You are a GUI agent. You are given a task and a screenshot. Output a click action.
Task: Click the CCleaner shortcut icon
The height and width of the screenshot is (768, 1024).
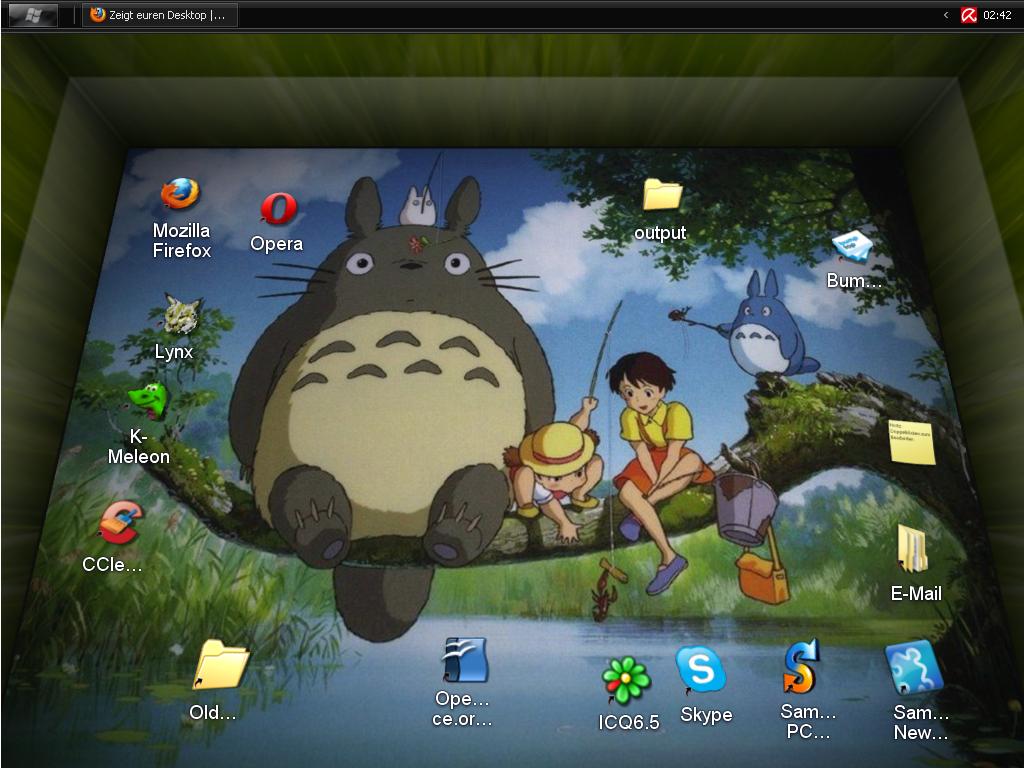pyautogui.click(x=120, y=522)
